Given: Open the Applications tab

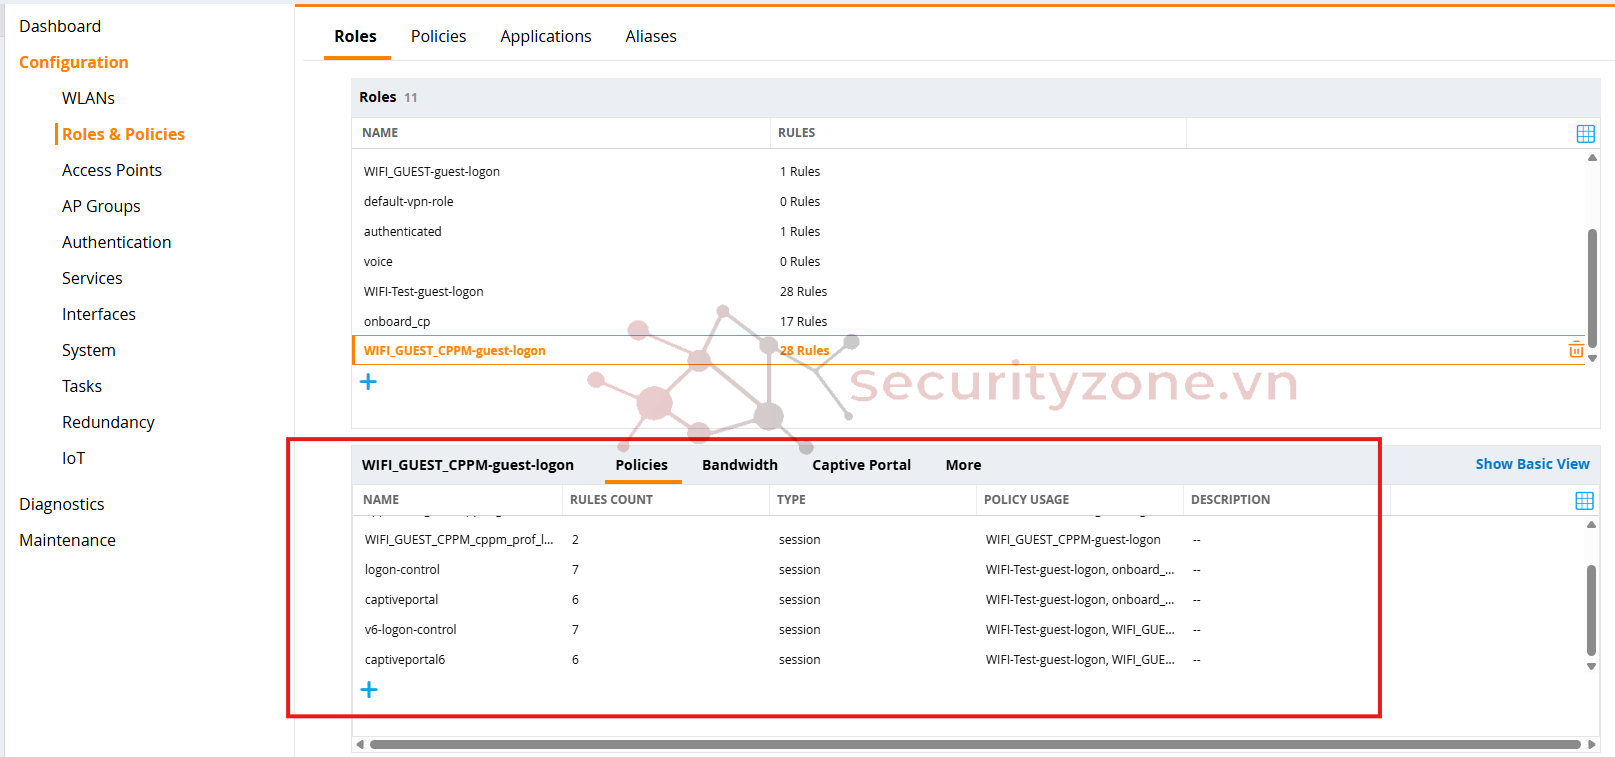Looking at the screenshot, I should 545,36.
